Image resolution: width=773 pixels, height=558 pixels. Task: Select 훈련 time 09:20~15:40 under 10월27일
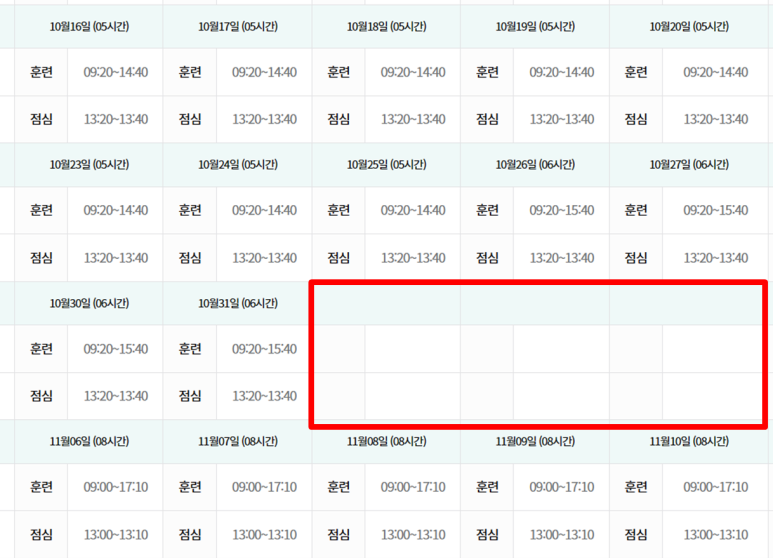coord(716,210)
